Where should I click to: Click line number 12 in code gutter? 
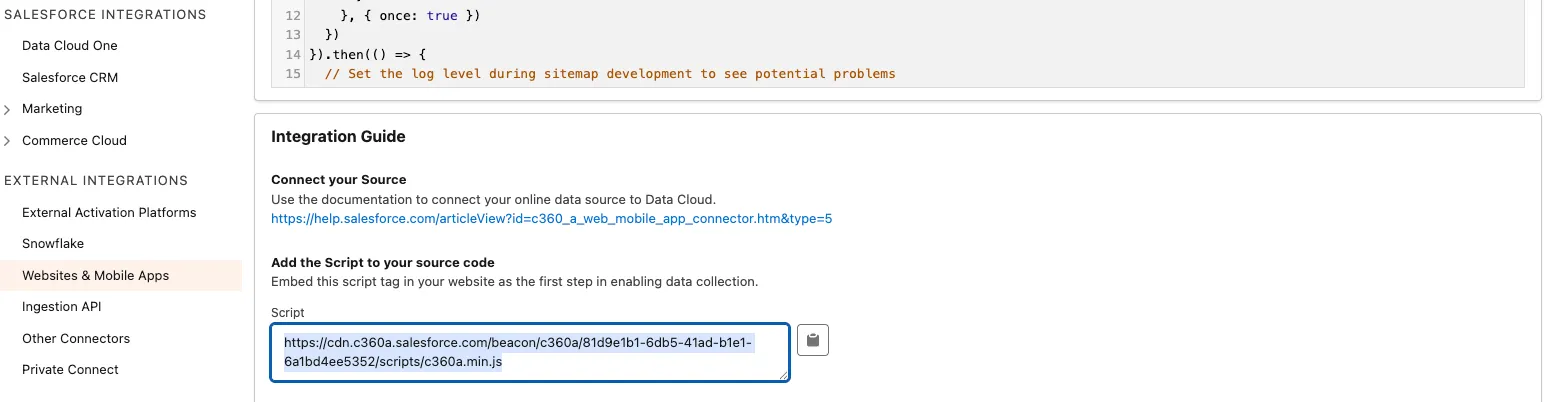(x=292, y=17)
